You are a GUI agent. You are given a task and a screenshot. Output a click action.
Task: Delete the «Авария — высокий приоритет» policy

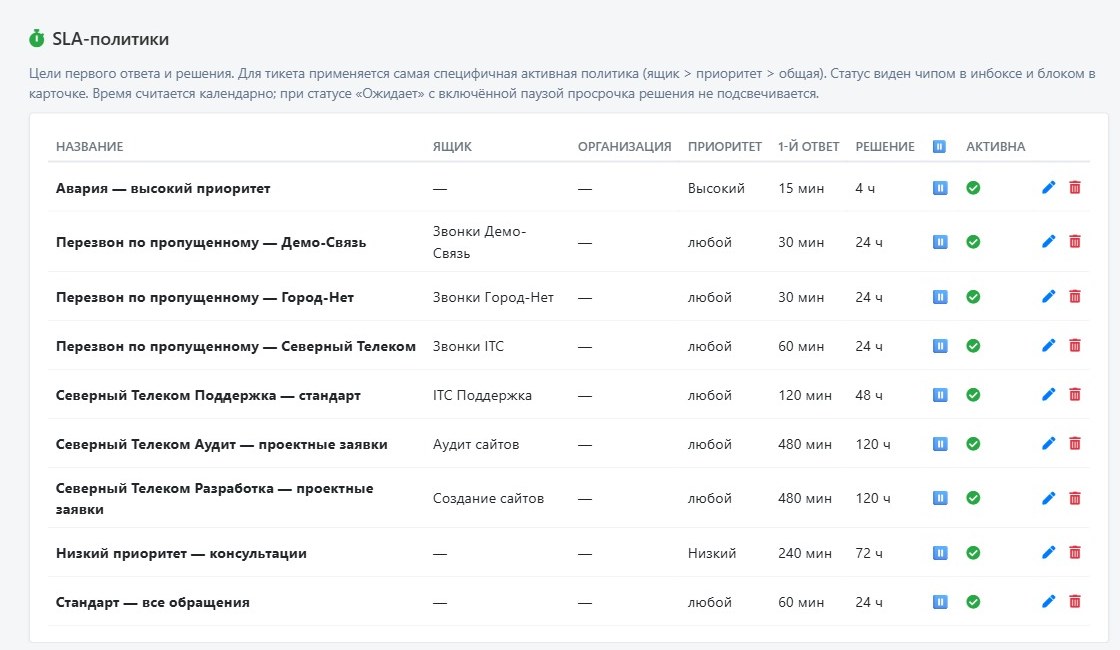point(1074,188)
